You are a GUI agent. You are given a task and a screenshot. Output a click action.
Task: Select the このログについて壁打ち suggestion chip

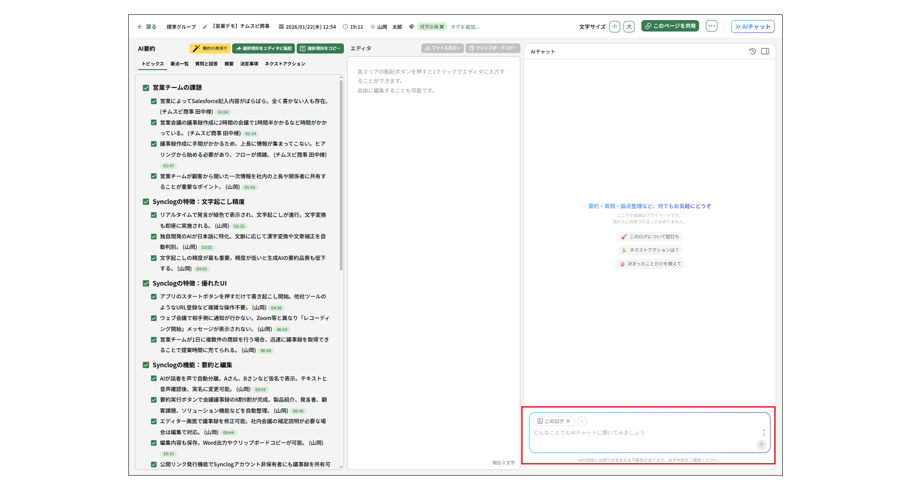tap(649, 237)
